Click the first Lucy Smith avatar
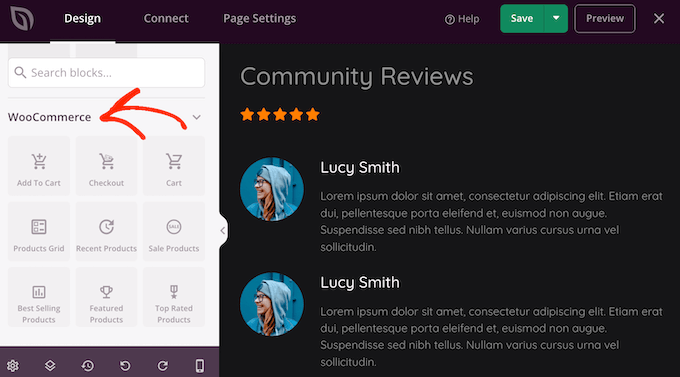 click(272, 189)
